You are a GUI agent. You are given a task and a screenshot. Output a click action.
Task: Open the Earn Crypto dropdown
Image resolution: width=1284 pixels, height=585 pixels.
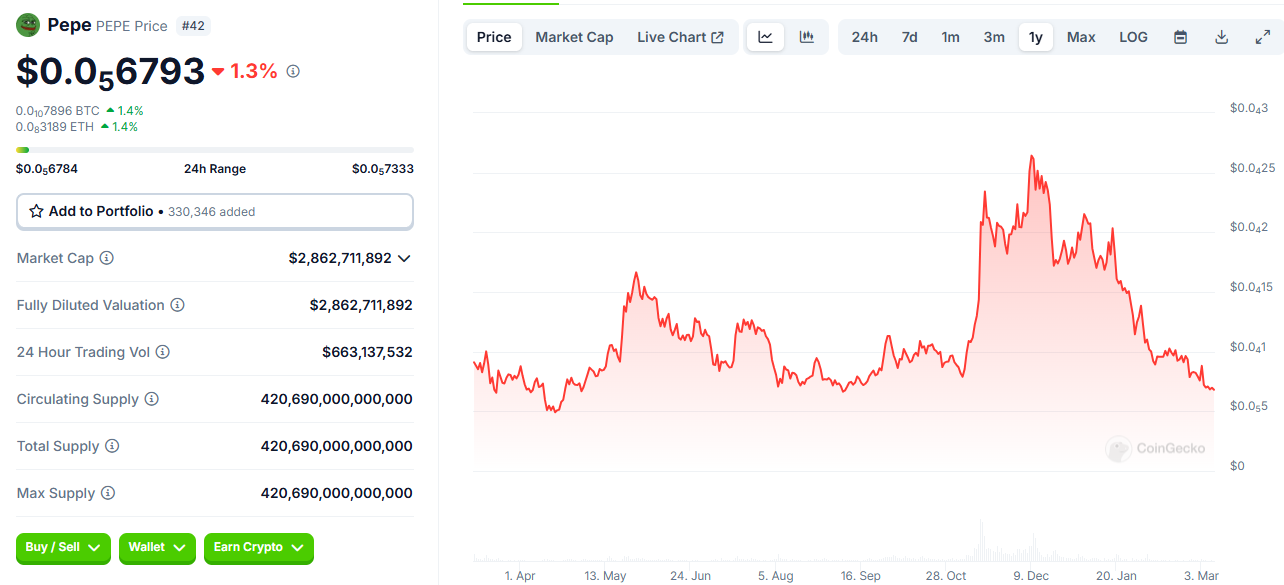tap(259, 547)
